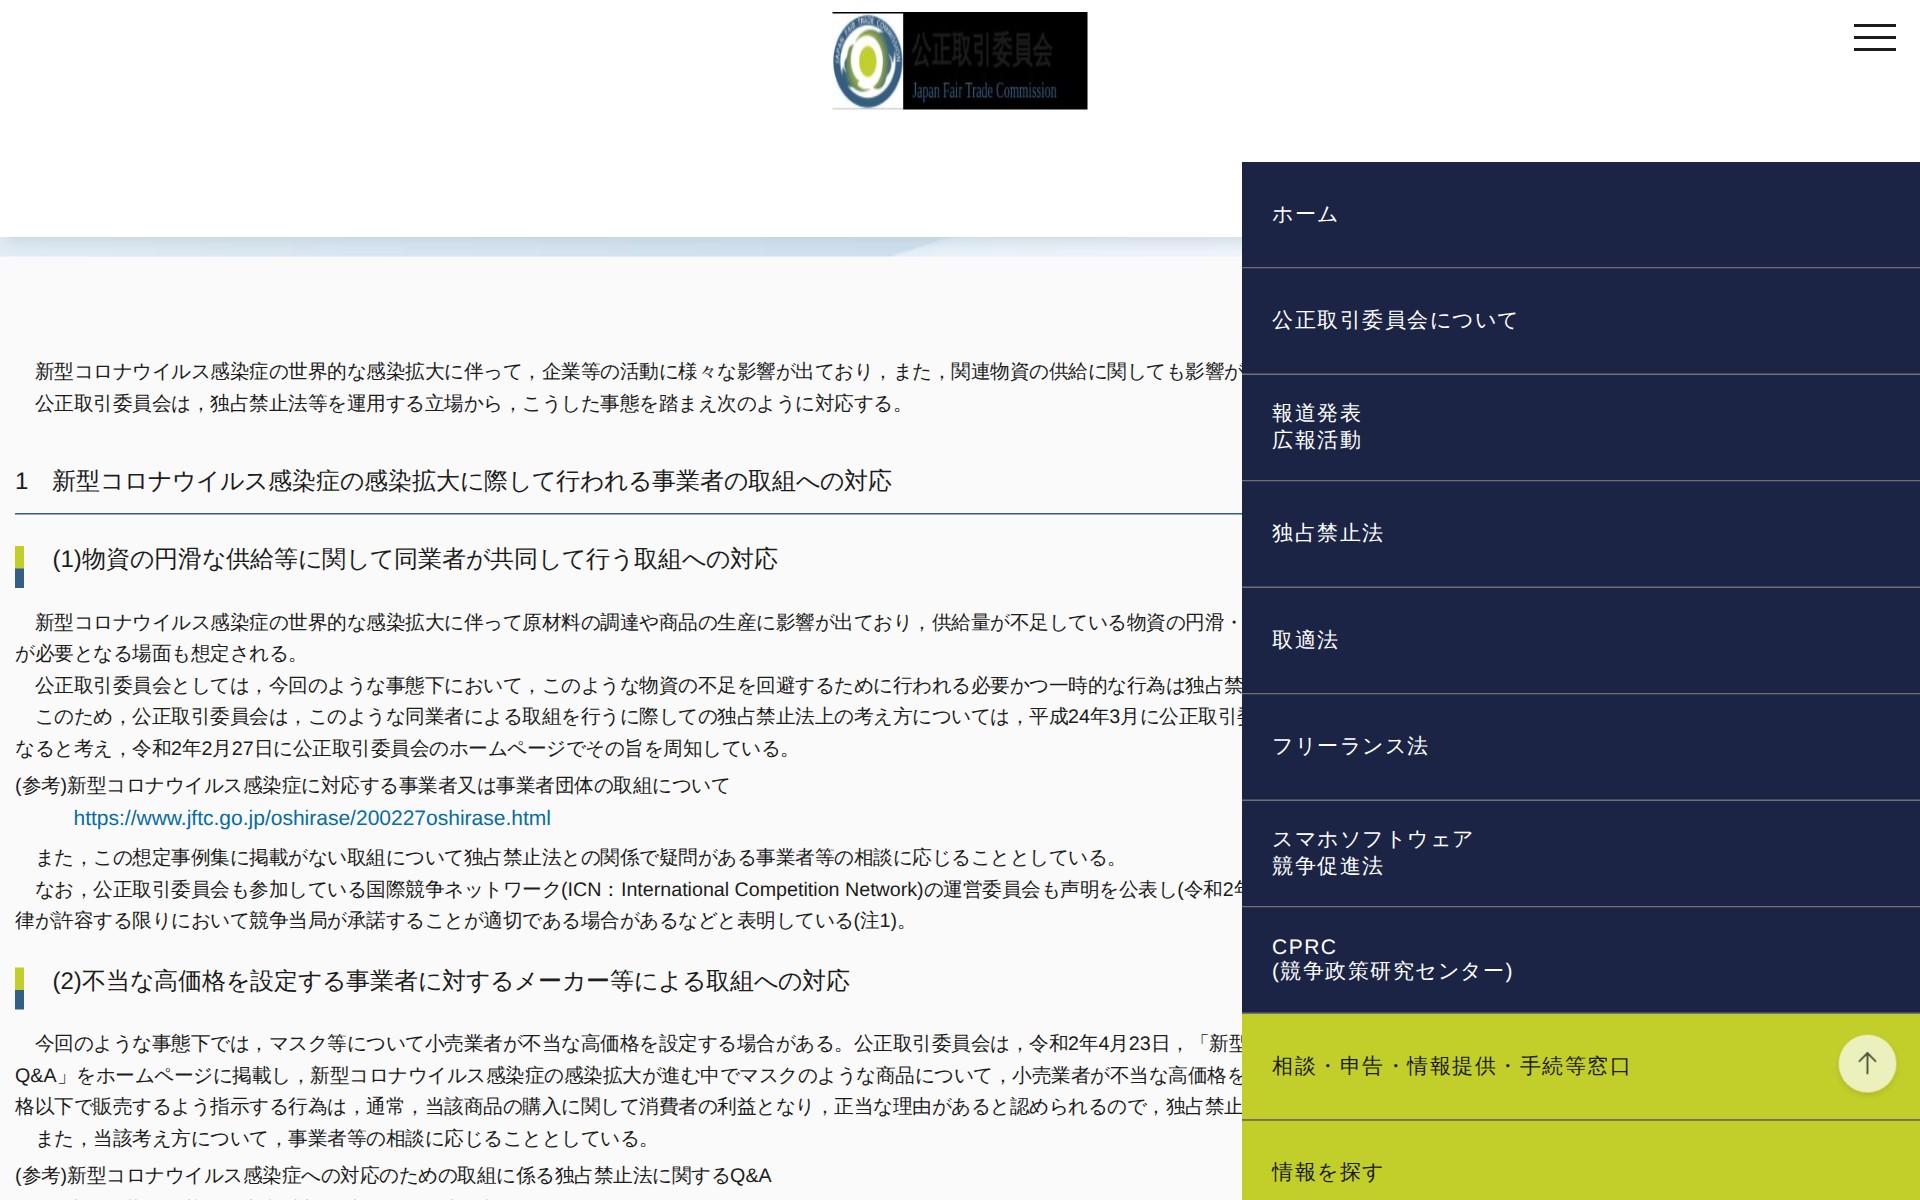Click the Japan Fair Trade Commission logo
Screen dimensions: 1920x1200
(958, 60)
